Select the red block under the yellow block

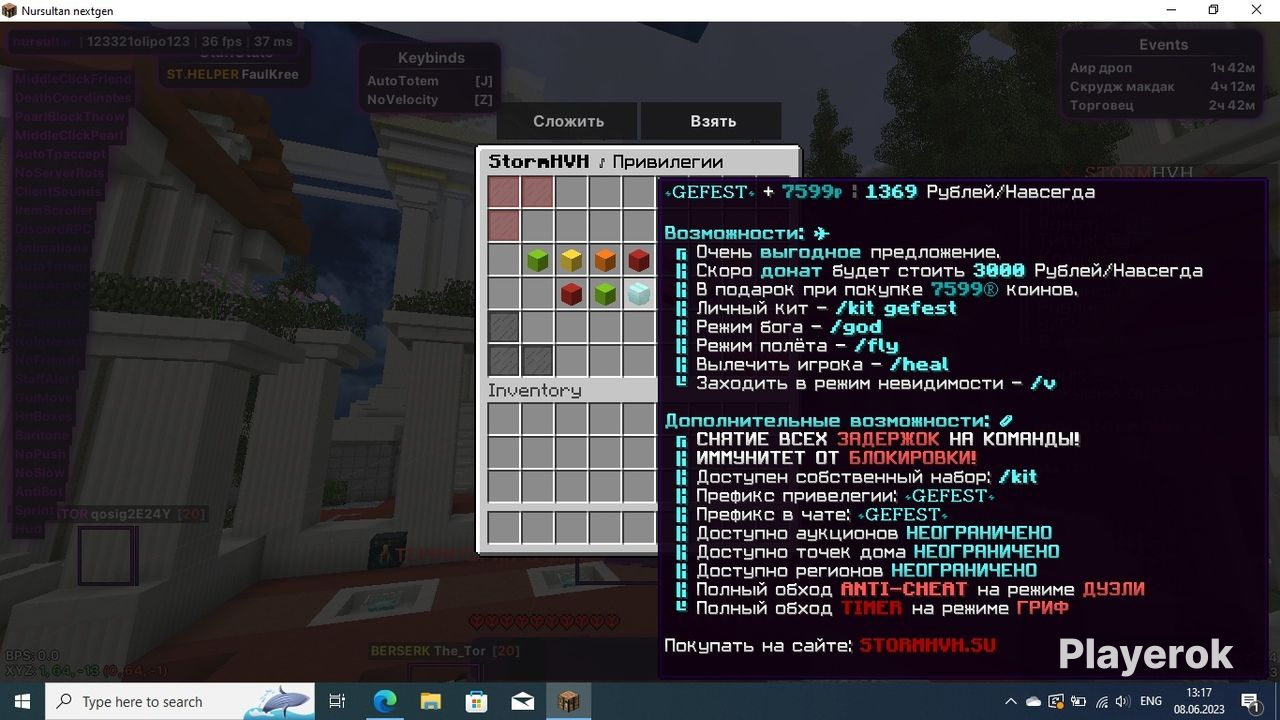(x=571, y=294)
